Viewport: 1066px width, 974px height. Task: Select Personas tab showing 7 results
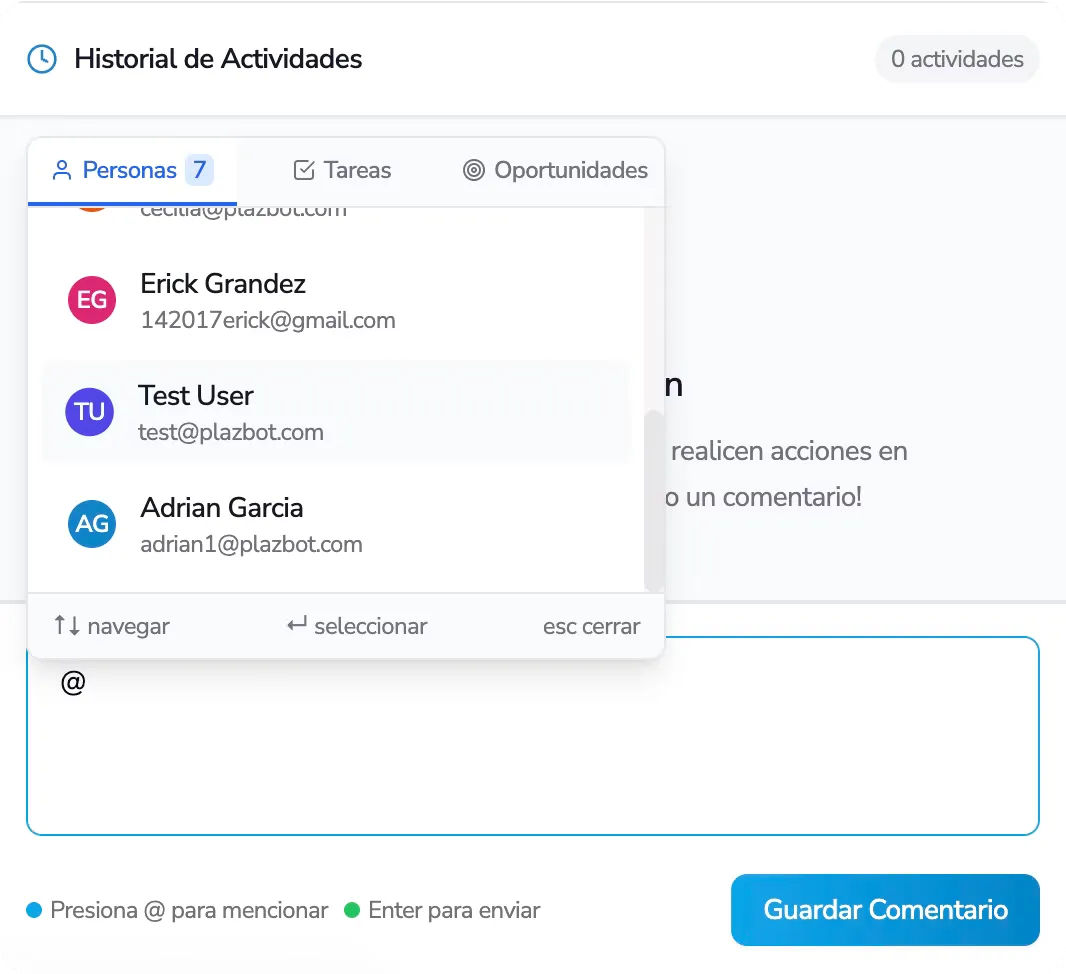tap(133, 170)
